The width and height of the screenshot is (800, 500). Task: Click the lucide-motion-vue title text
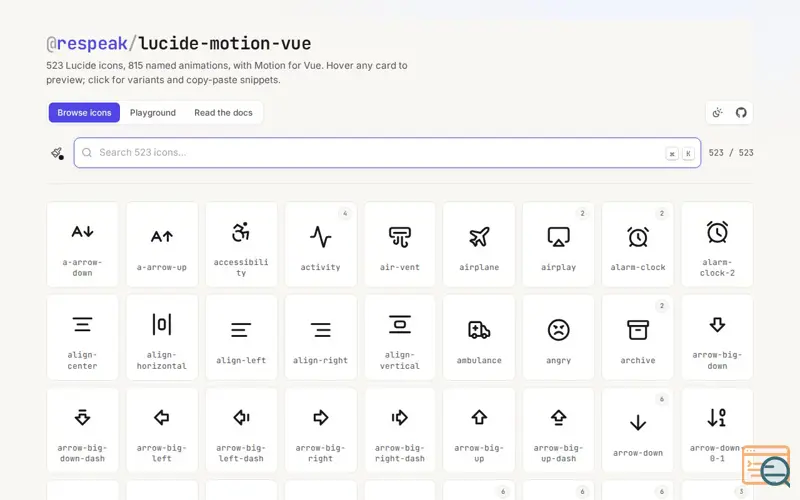point(224,43)
